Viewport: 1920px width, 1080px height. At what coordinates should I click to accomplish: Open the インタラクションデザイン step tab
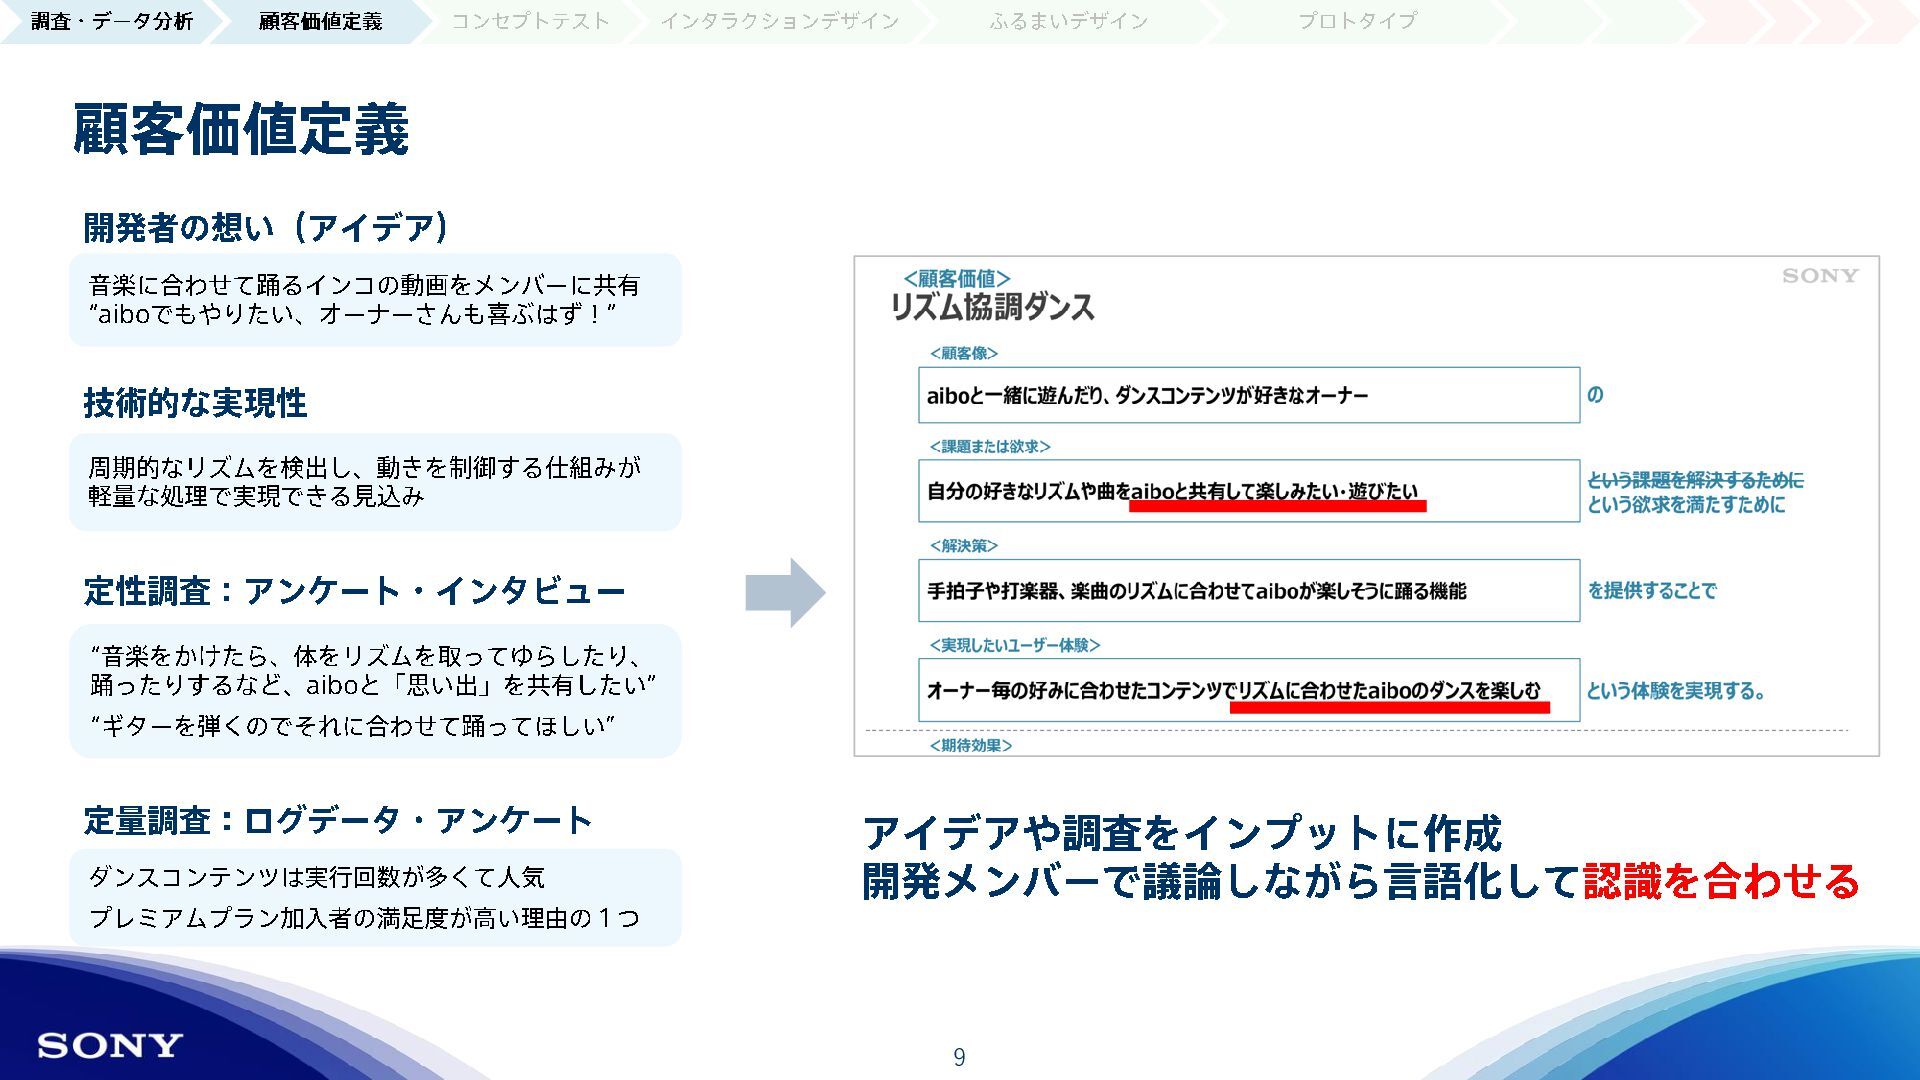pyautogui.click(x=779, y=21)
